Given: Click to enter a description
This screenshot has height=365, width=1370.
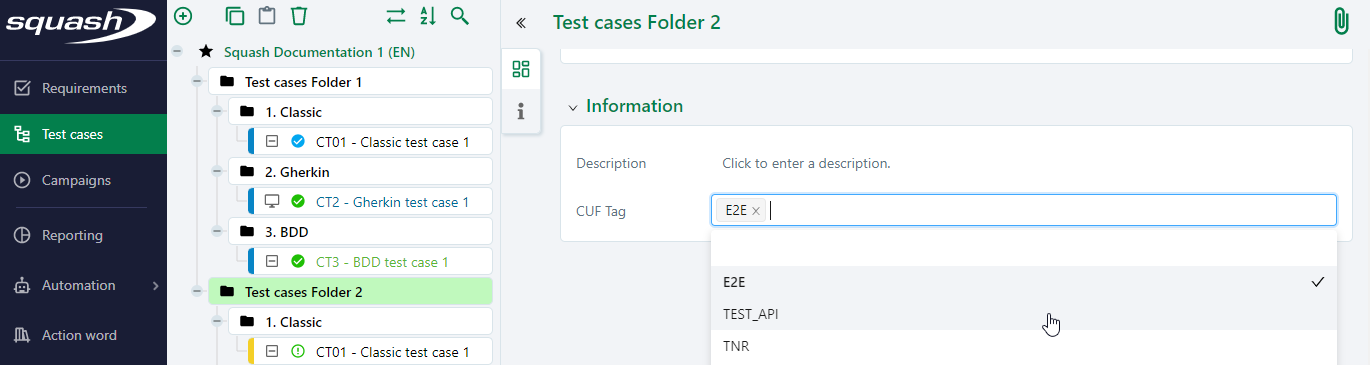Looking at the screenshot, I should [x=806, y=163].
